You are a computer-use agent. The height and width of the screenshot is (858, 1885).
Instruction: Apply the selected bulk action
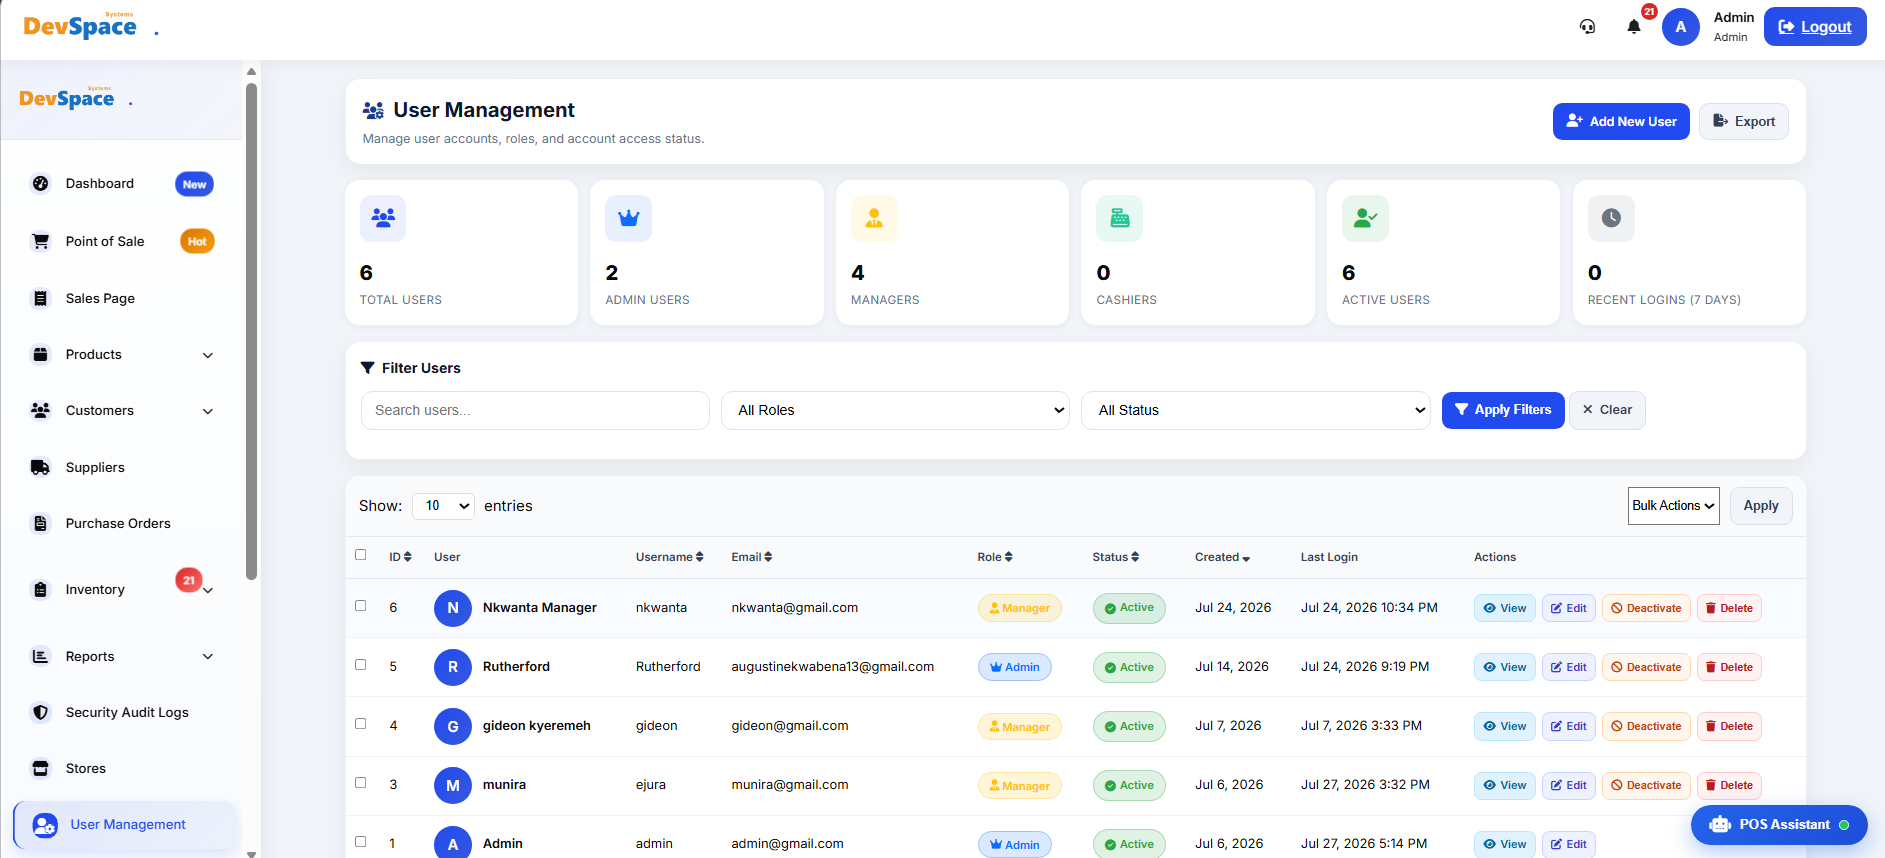coord(1761,506)
